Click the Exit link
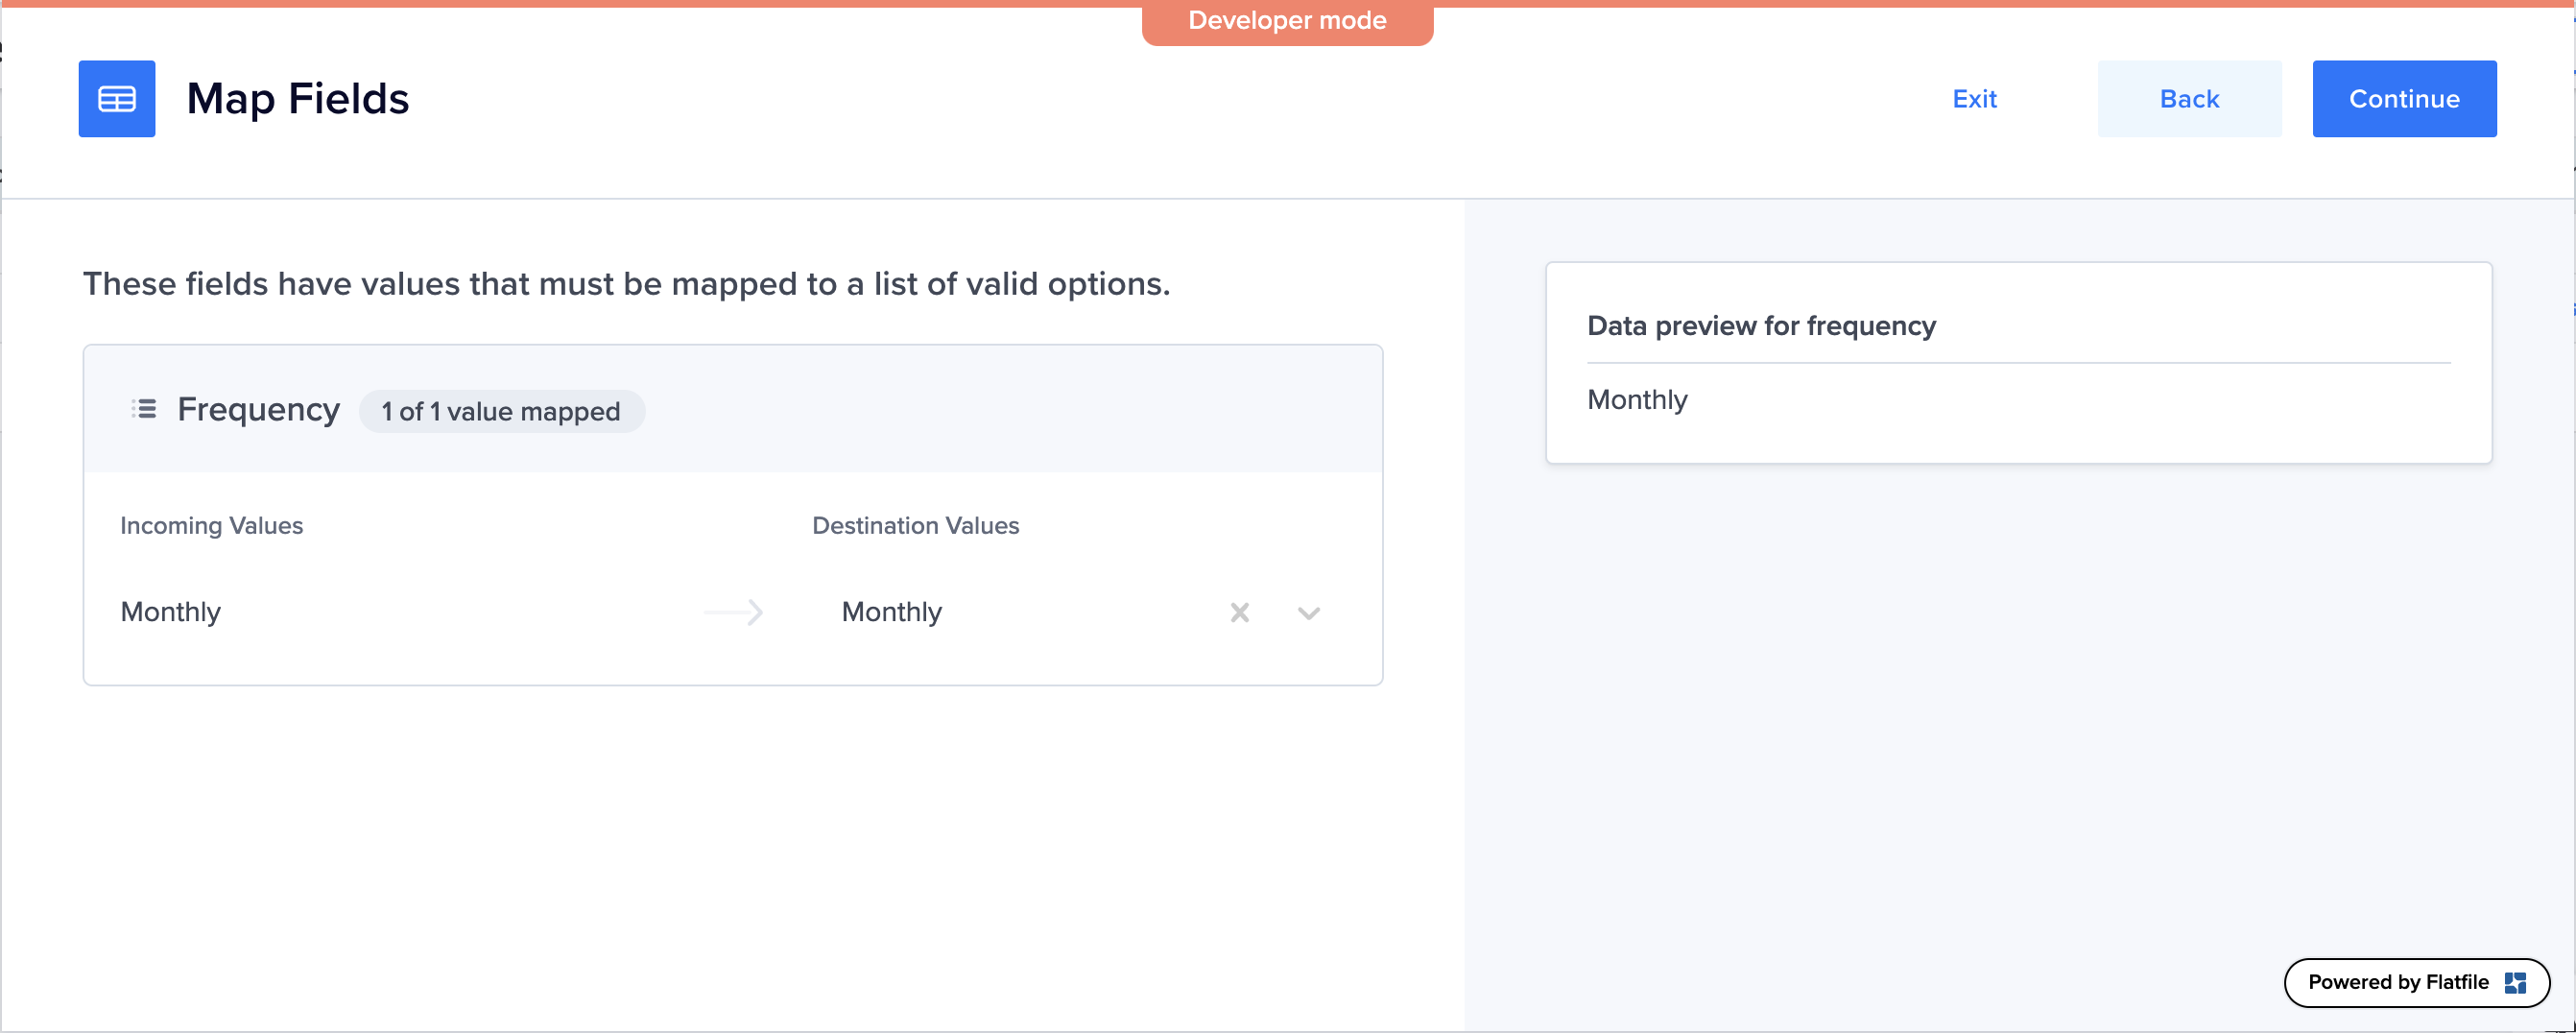Image resolution: width=2576 pixels, height=1033 pixels. click(1974, 99)
